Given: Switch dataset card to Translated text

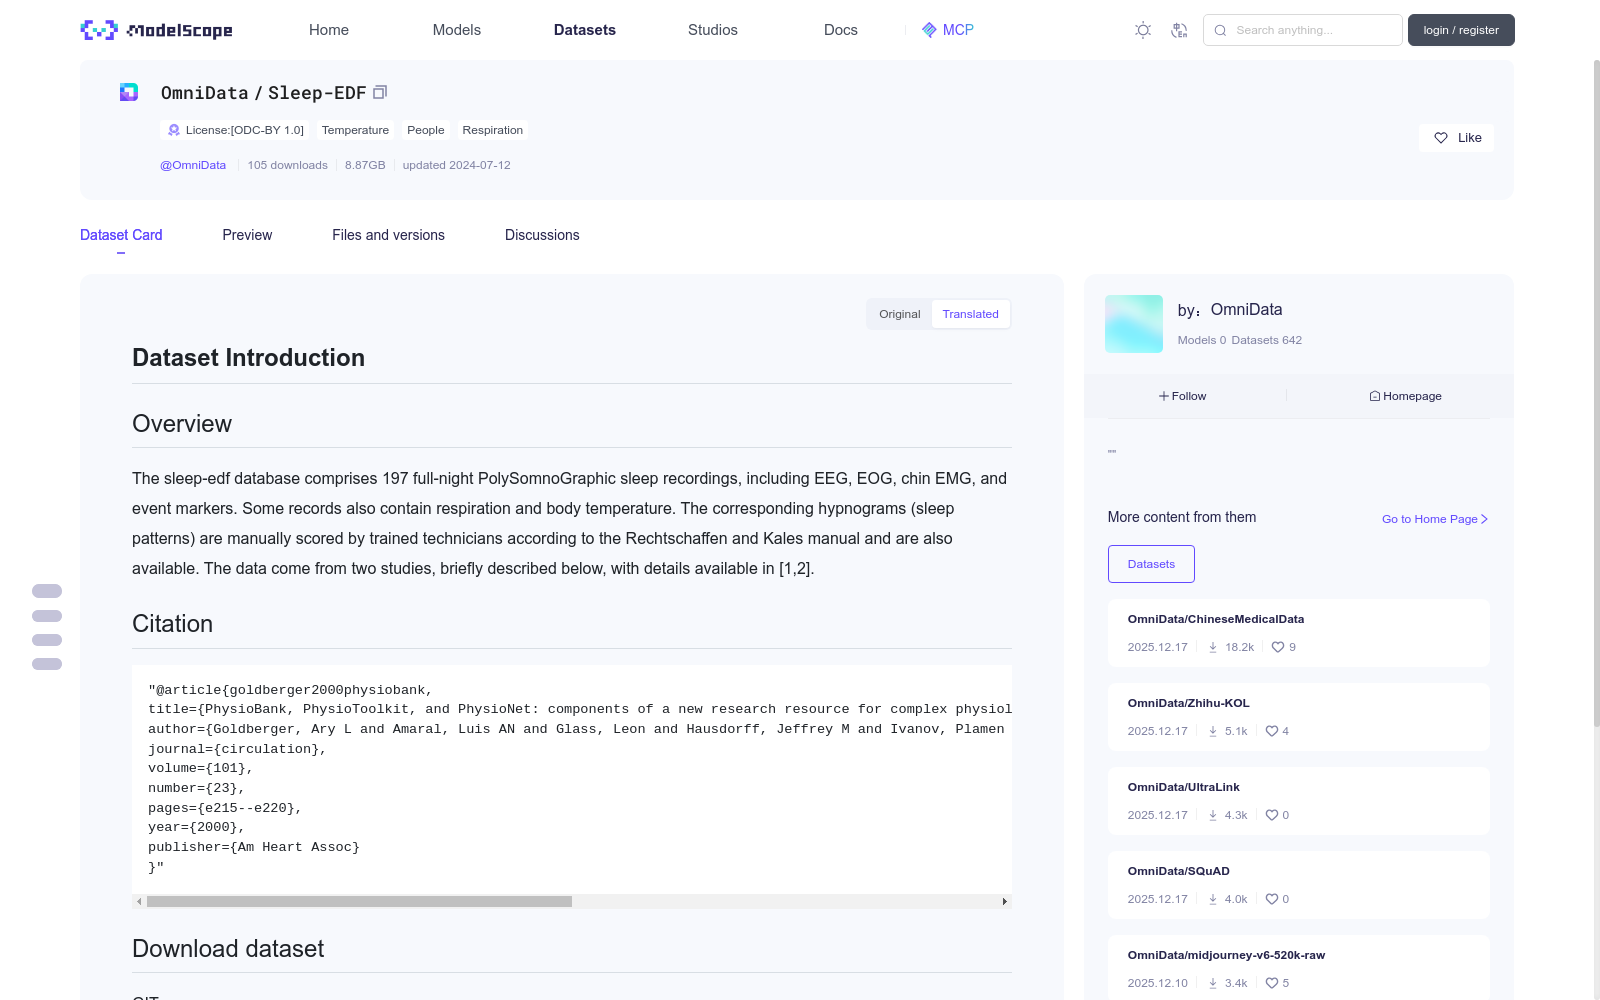Looking at the screenshot, I should point(970,314).
